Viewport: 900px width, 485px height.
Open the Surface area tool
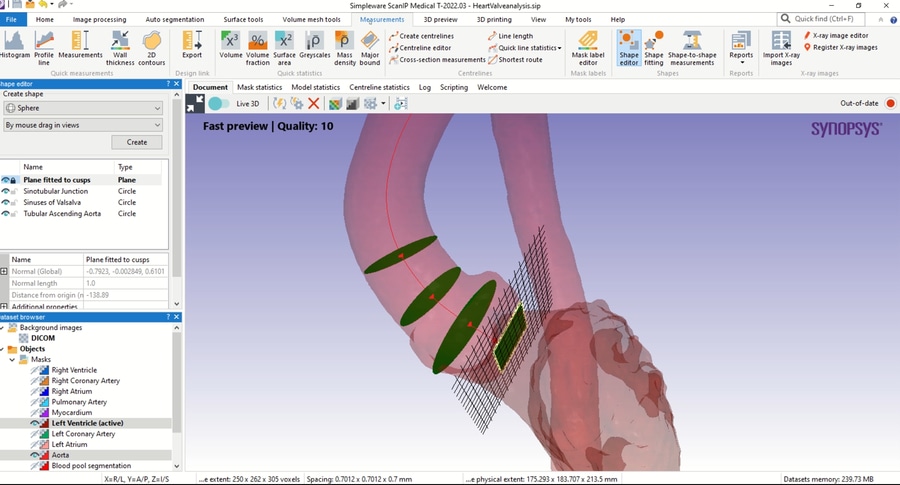click(x=284, y=48)
